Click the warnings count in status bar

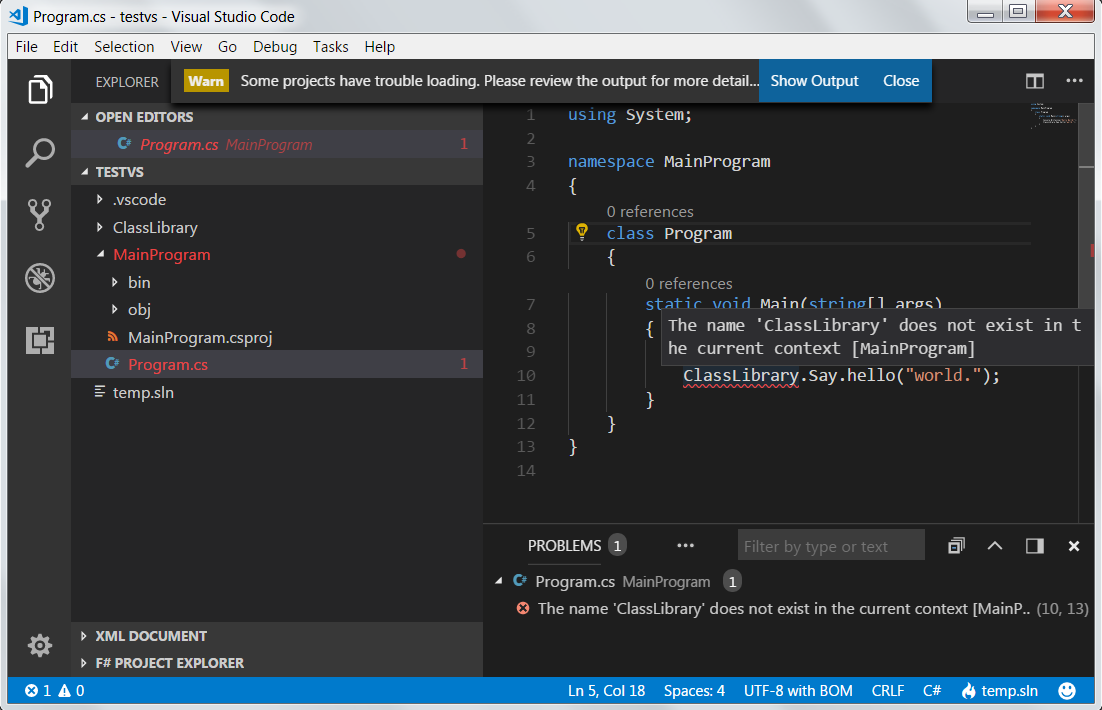pyautogui.click(x=72, y=691)
